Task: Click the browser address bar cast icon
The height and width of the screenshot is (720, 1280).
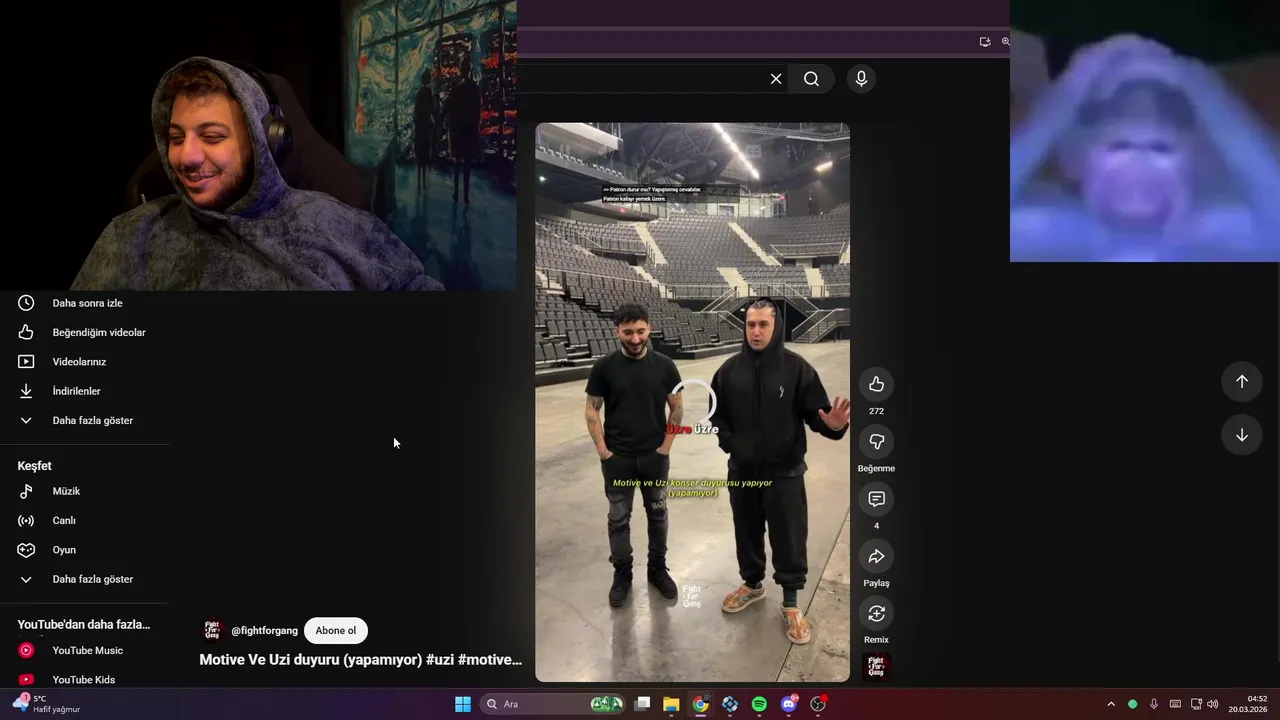Action: pos(985,42)
